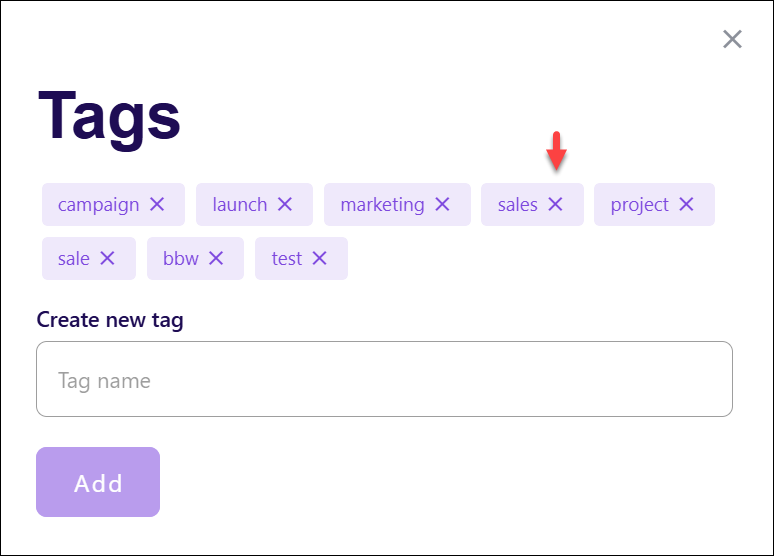The width and height of the screenshot is (774, 556).
Task: Click the Add button
Action: pos(98,482)
